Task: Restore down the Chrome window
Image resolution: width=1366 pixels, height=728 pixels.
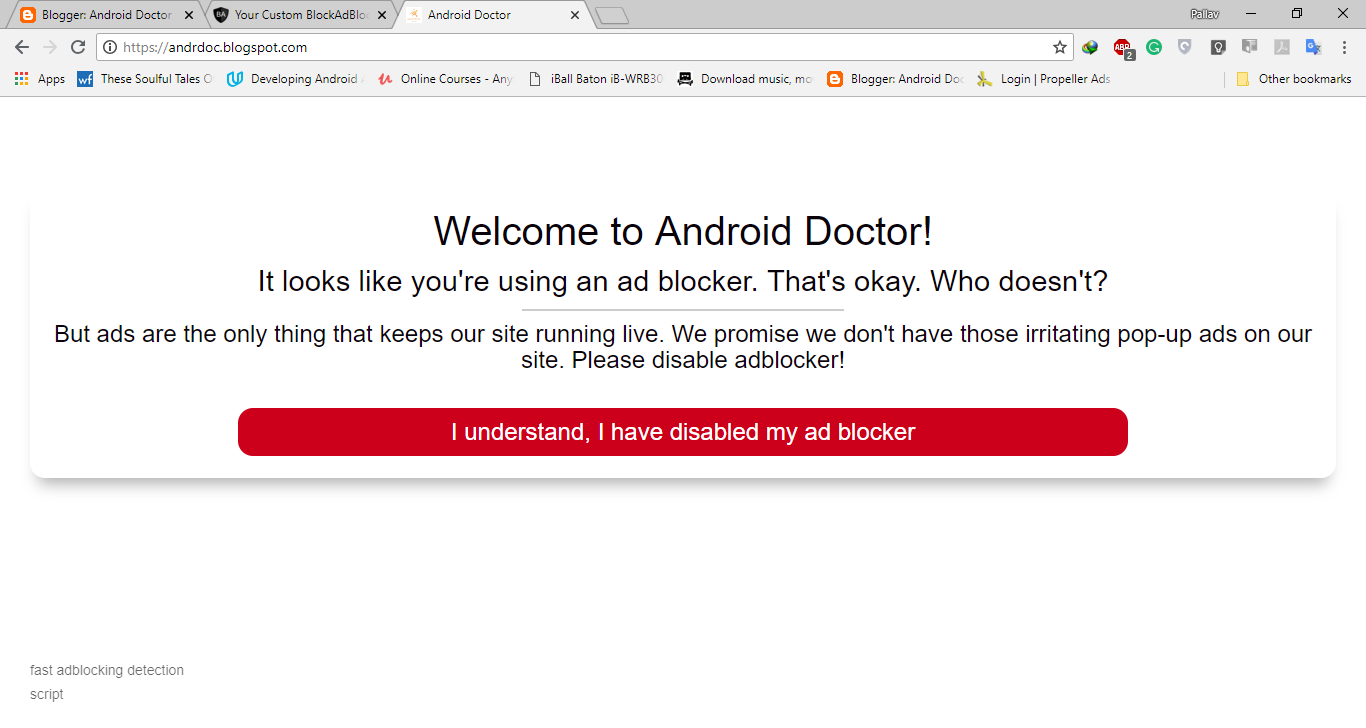Action: pyautogui.click(x=1297, y=14)
